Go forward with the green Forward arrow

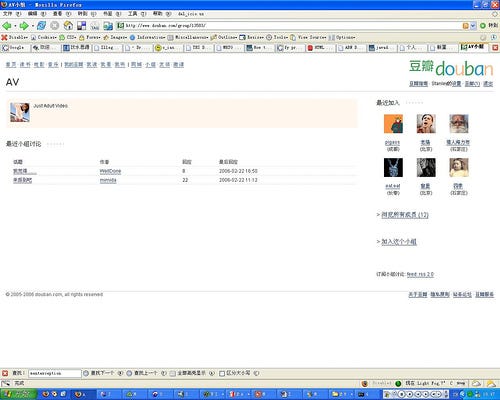click(24, 26)
